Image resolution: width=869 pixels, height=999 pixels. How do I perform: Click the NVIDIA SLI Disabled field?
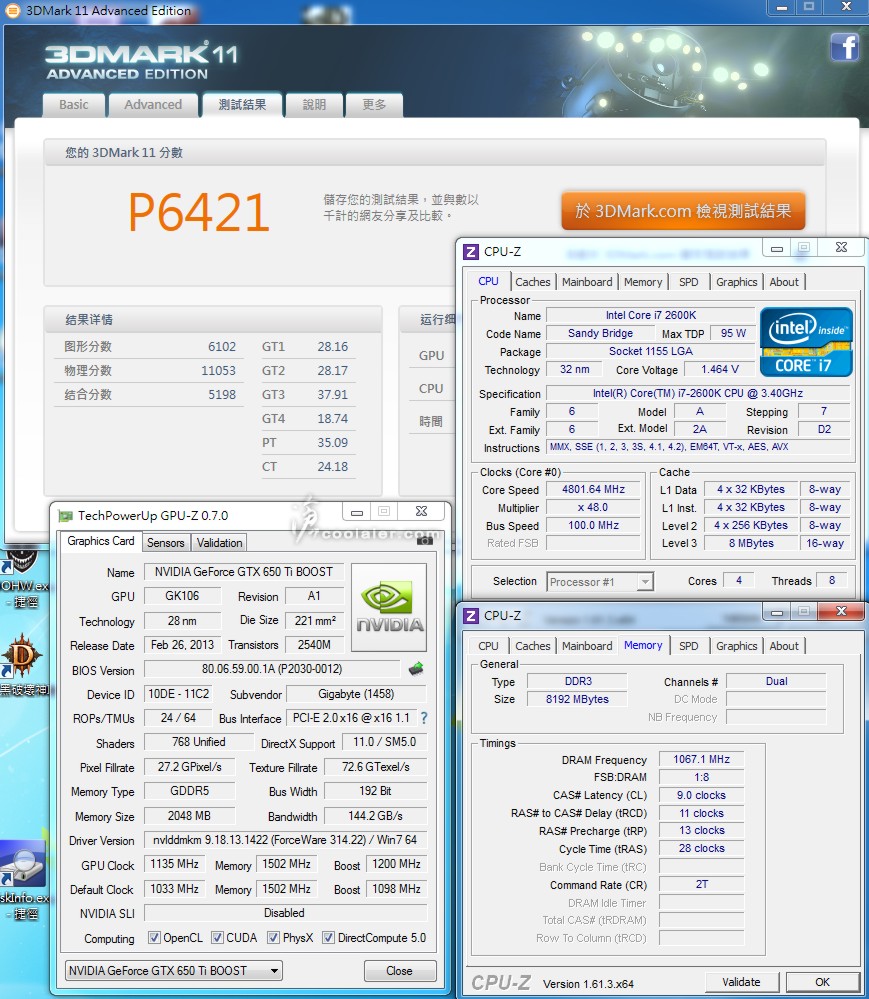click(x=285, y=913)
